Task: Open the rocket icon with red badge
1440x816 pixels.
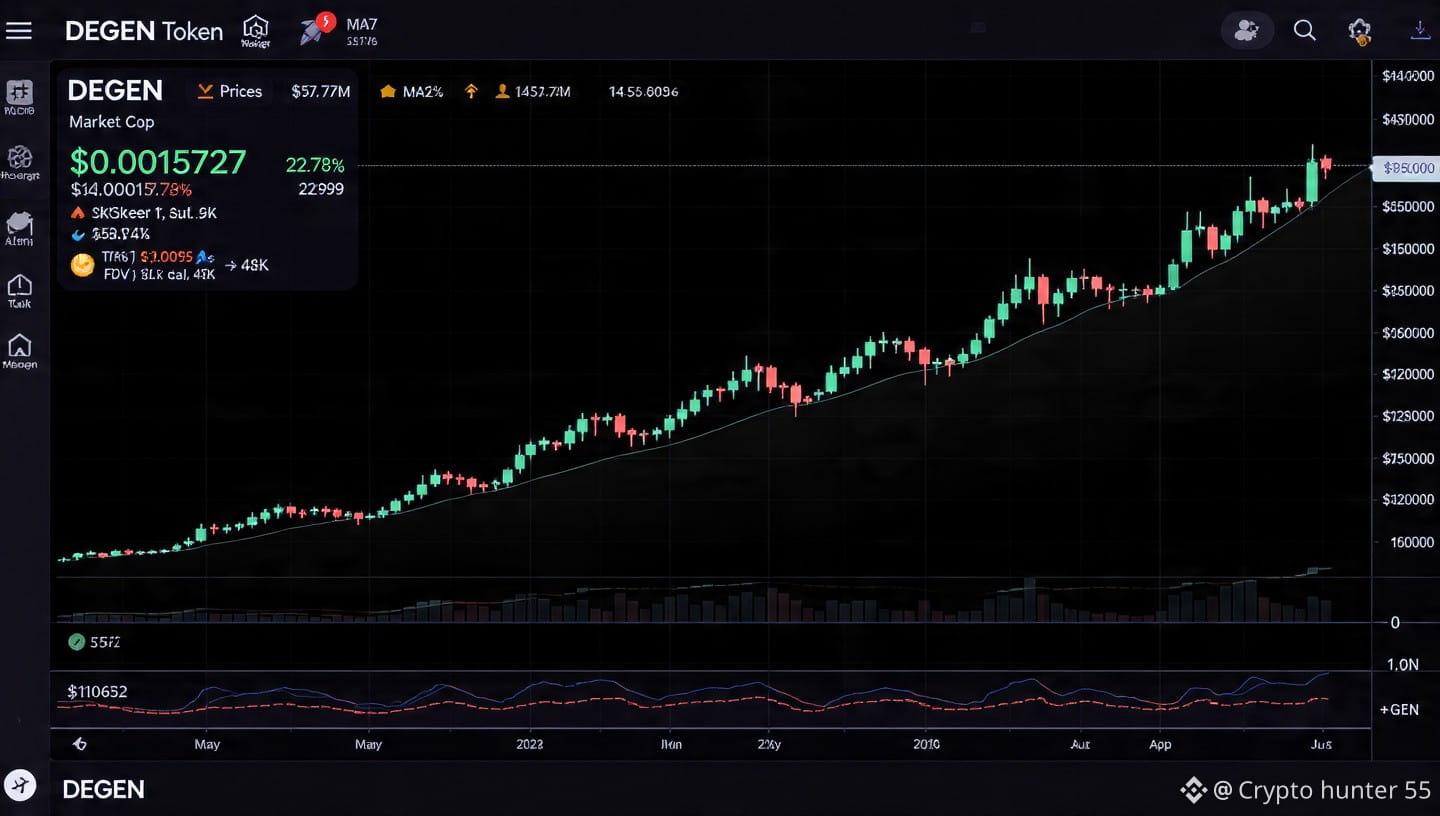Action: [315, 29]
